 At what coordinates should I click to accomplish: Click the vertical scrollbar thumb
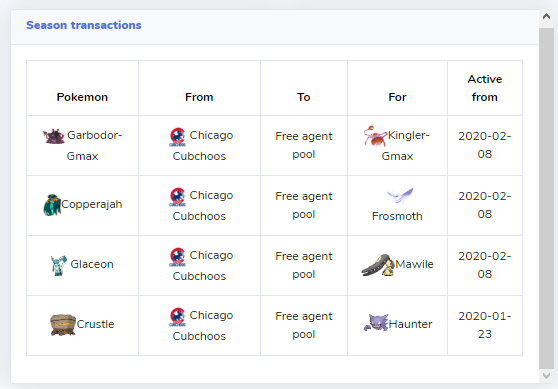pos(546,199)
